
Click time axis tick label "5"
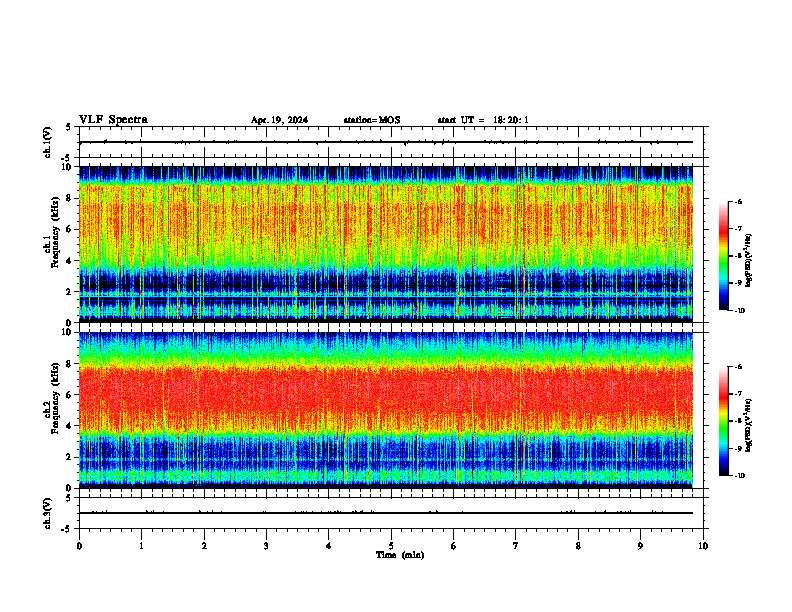tap(391, 546)
